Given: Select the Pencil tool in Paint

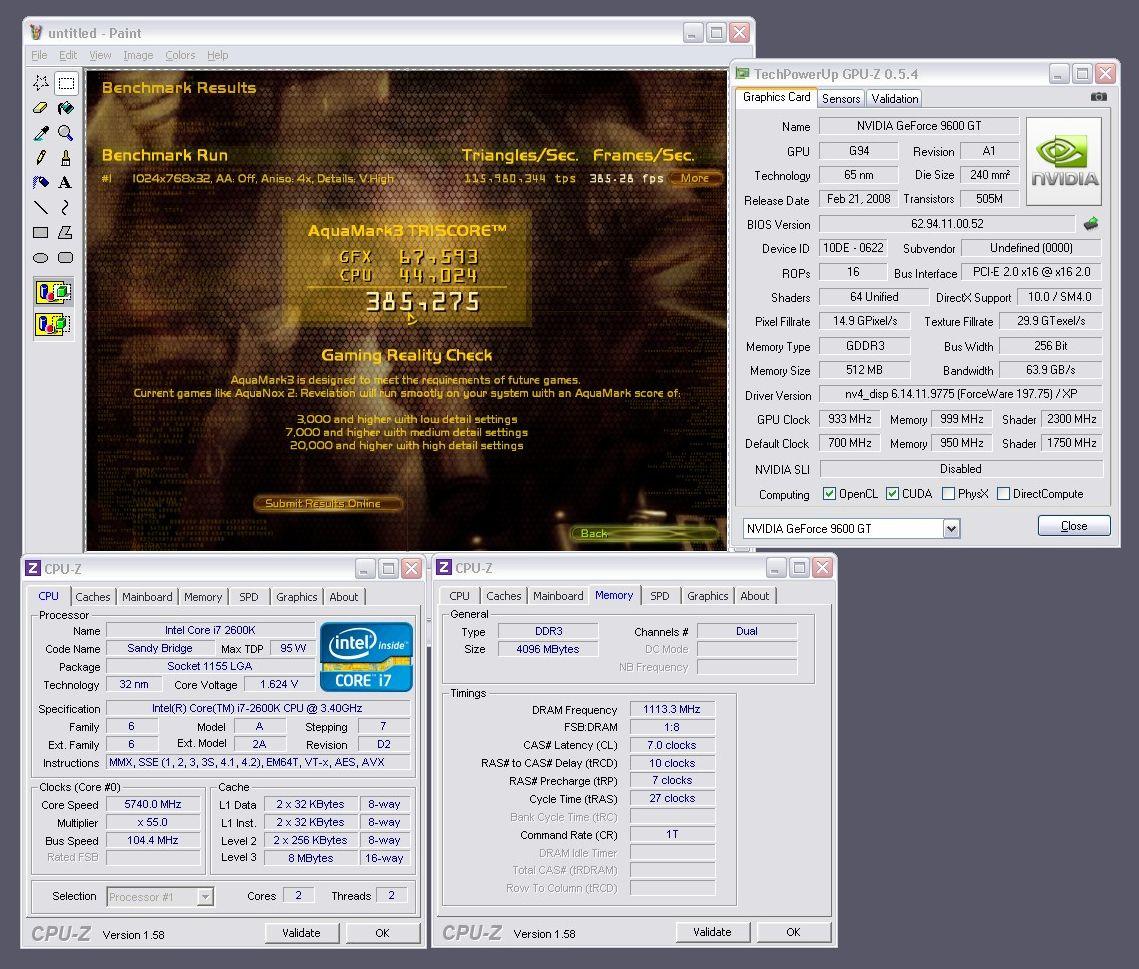Looking at the screenshot, I should coord(41,158).
